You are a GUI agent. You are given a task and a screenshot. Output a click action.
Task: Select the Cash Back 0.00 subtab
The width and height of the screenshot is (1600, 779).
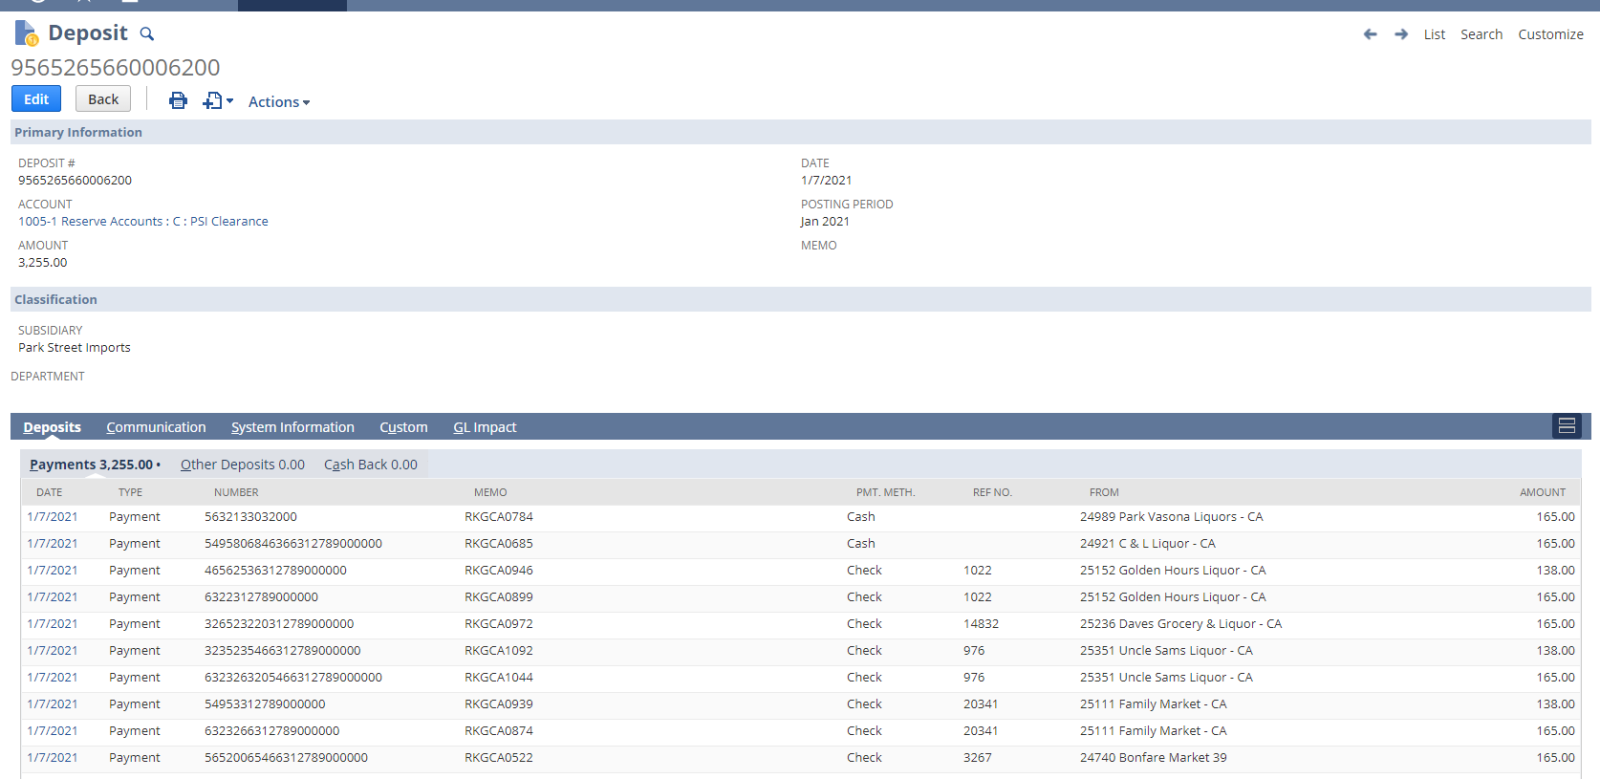[371, 464]
